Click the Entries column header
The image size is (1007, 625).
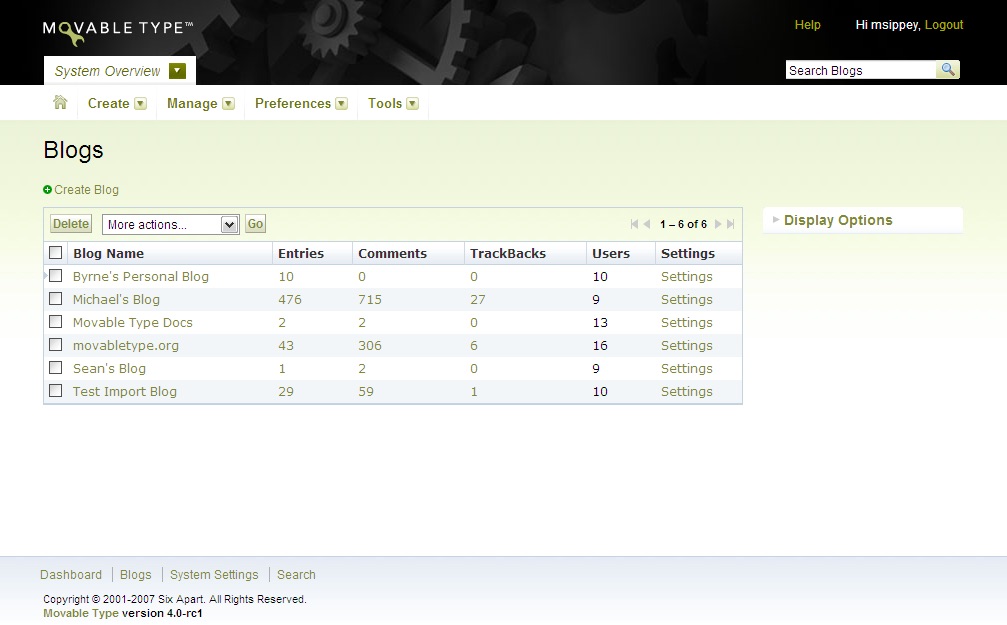[301, 253]
